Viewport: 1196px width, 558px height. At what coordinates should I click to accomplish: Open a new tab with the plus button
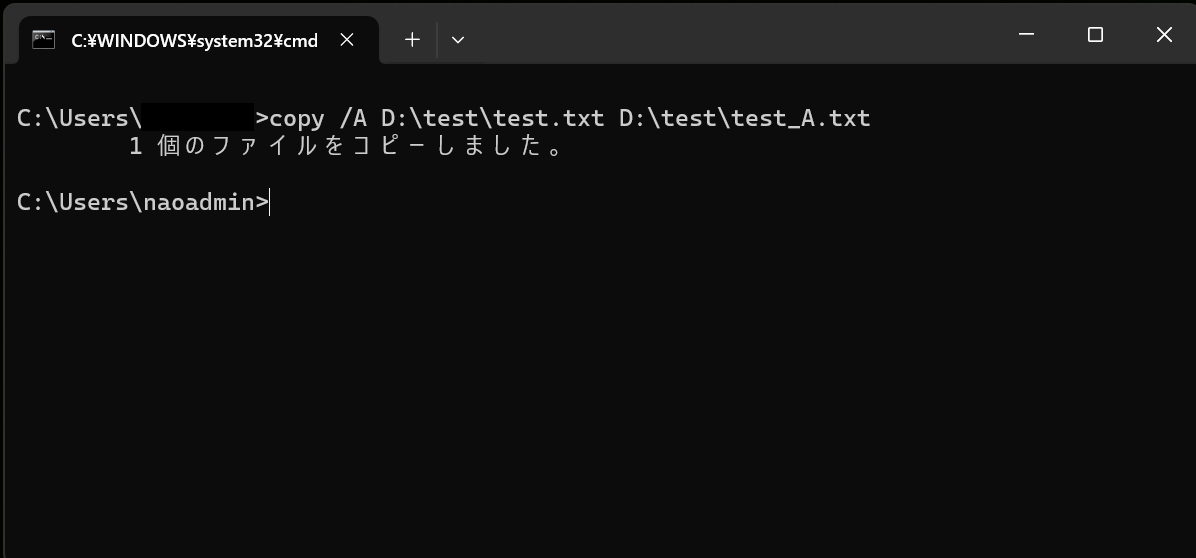(x=412, y=40)
